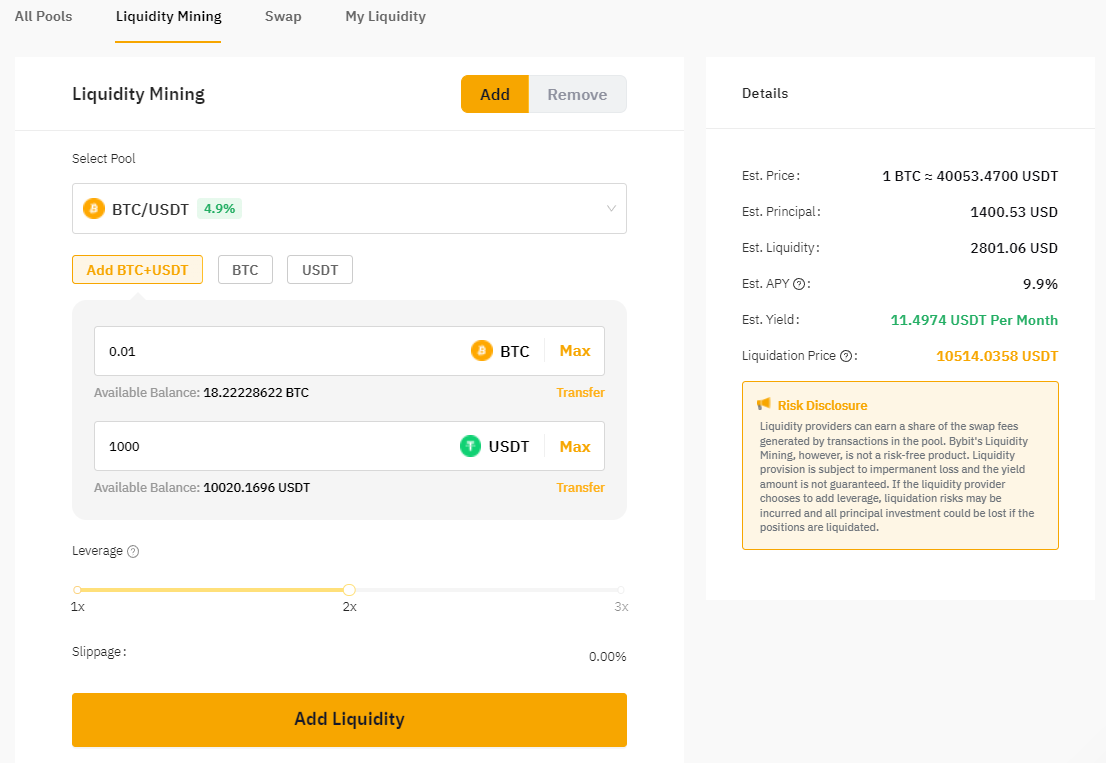Select the BTC only option
1106x763 pixels.
[245, 270]
